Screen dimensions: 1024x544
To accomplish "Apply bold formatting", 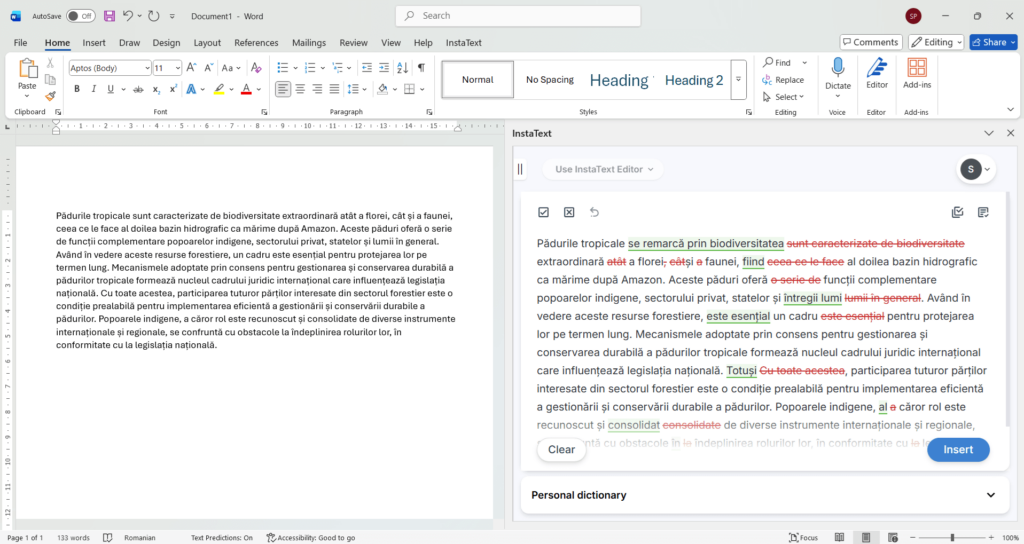I will (76, 89).
